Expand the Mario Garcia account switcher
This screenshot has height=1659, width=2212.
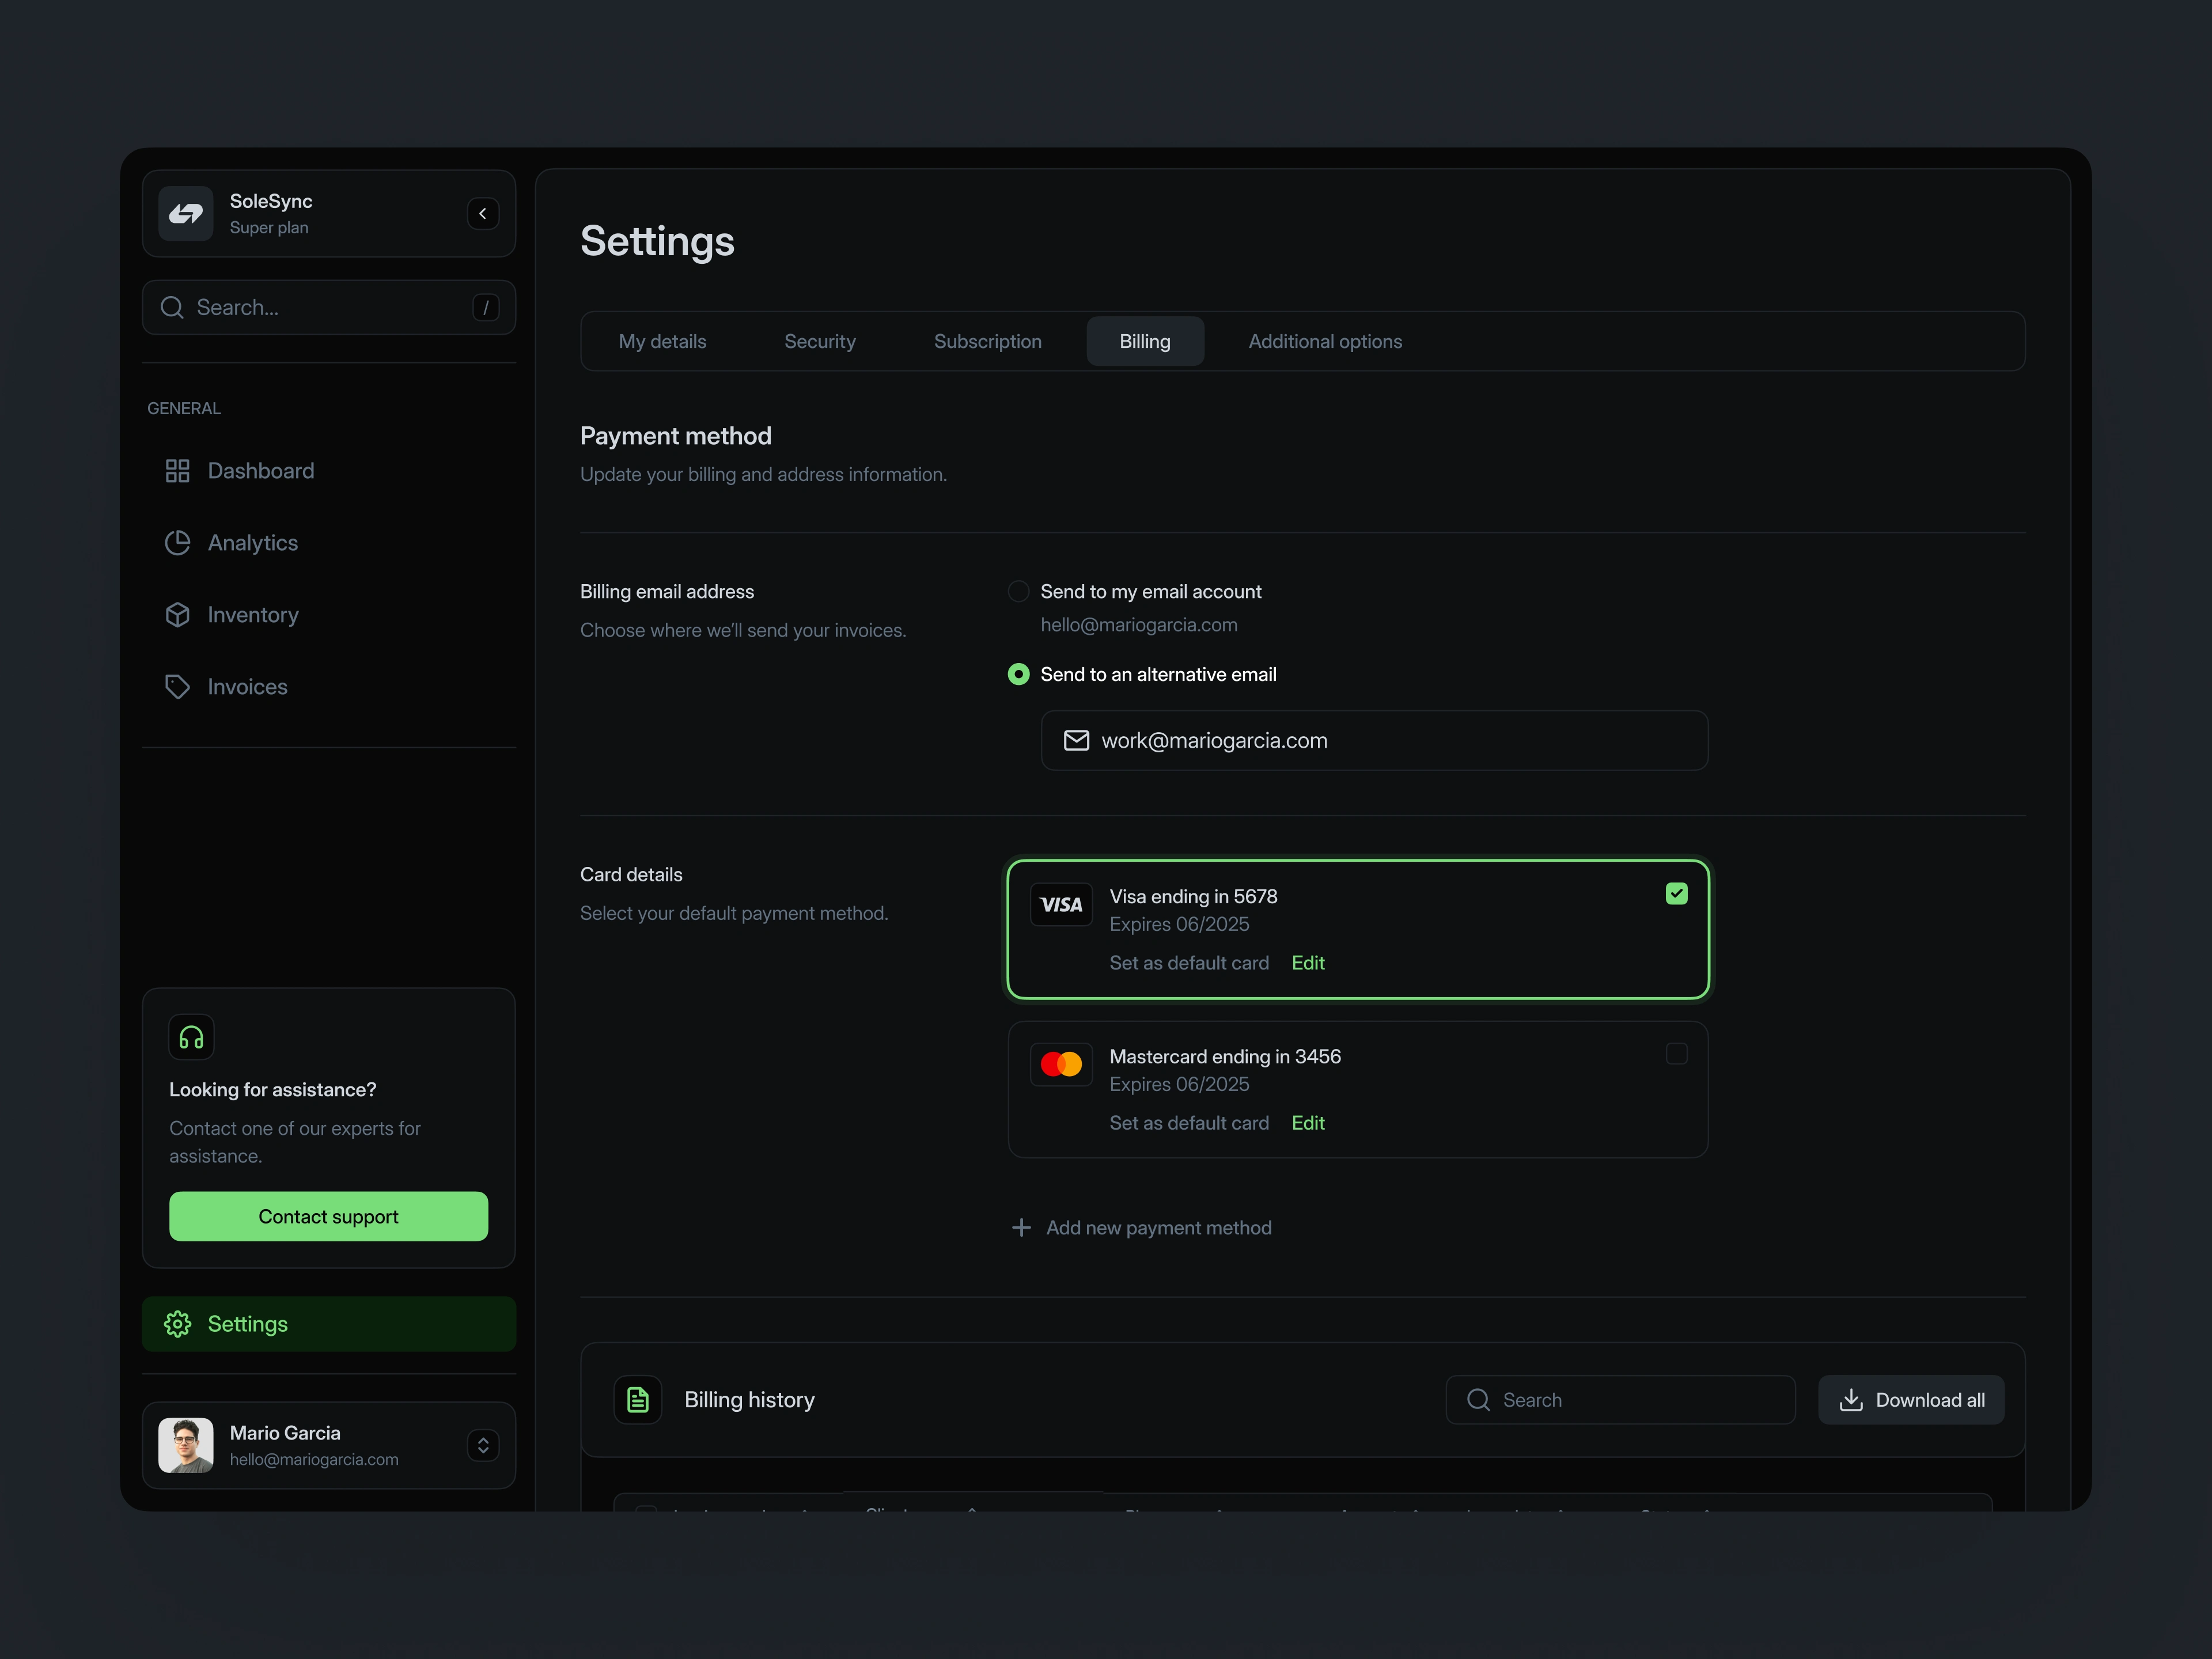click(483, 1445)
